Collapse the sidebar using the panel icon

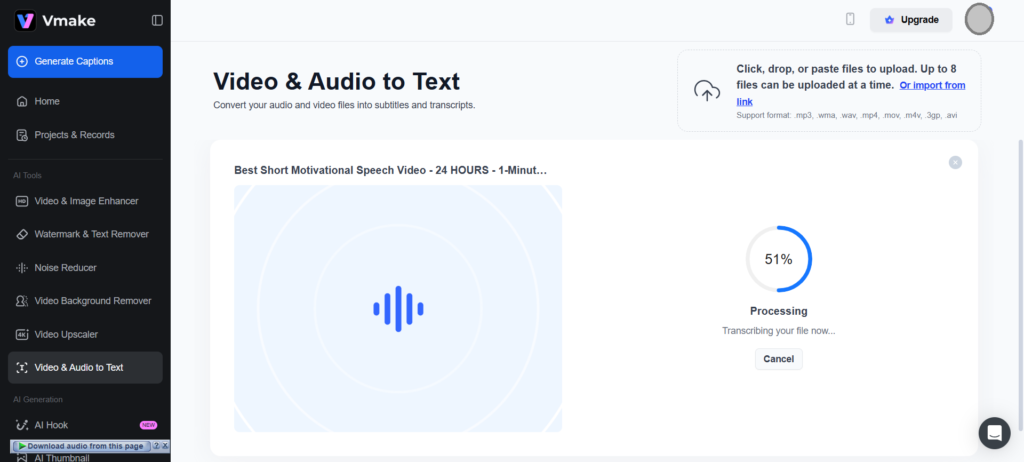(x=157, y=20)
